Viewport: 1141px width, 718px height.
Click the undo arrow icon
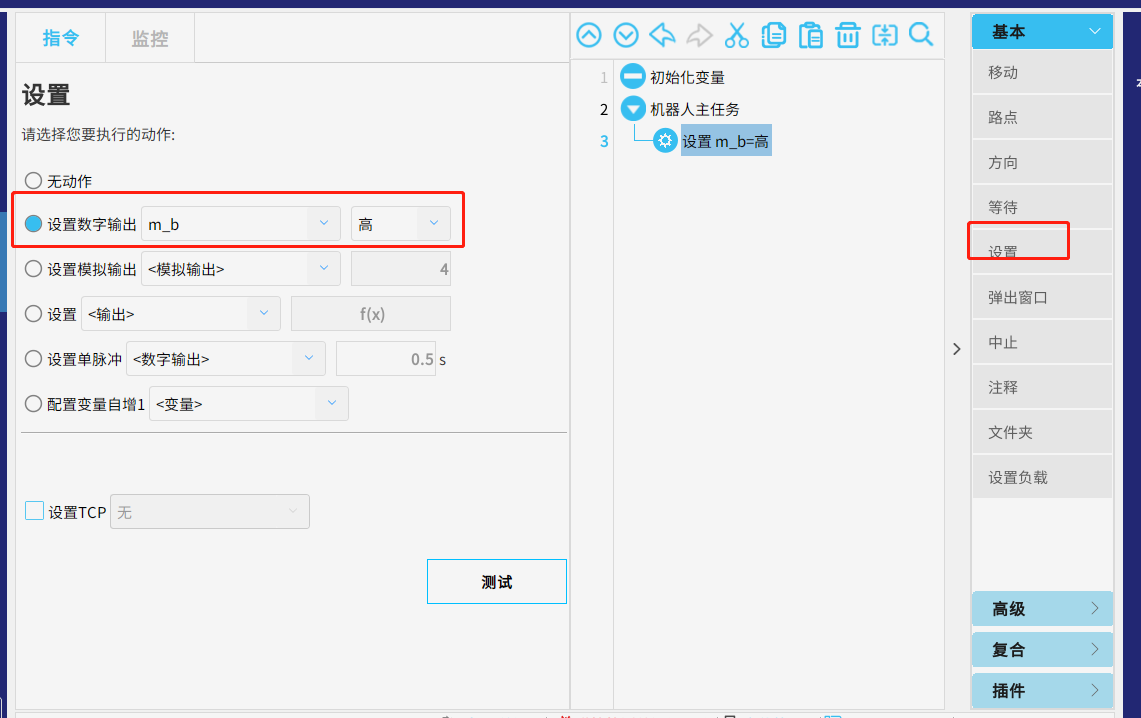tap(662, 36)
